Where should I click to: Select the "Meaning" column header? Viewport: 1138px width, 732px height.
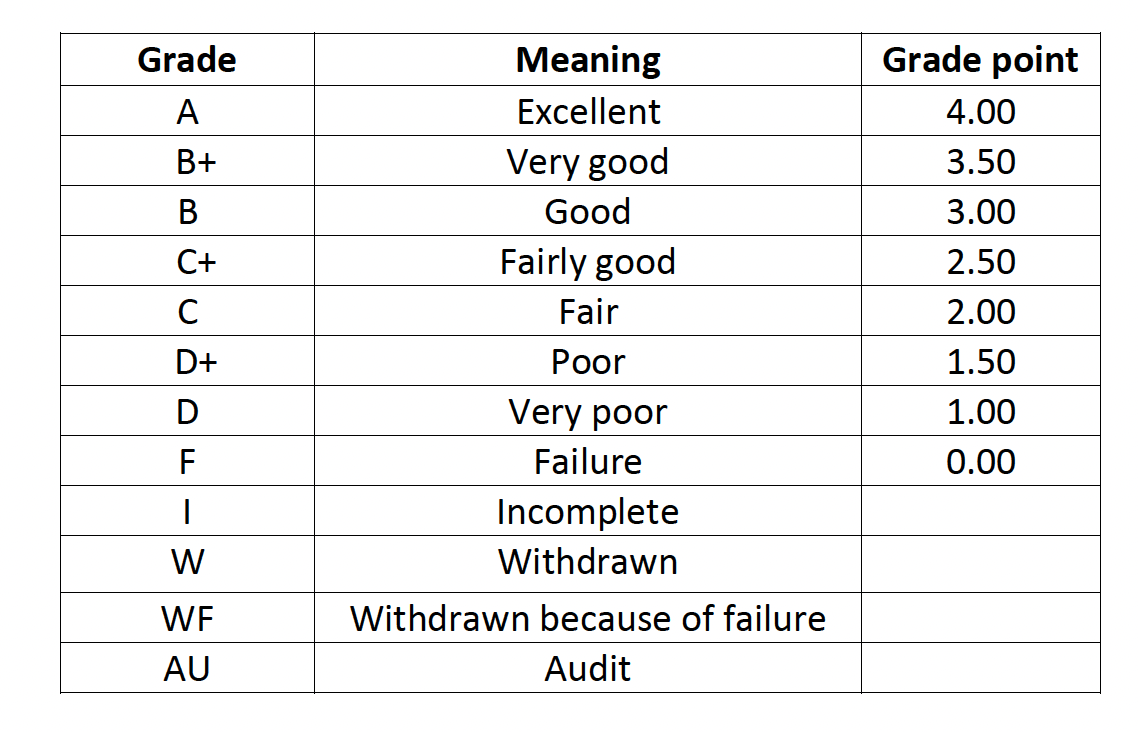(588, 60)
